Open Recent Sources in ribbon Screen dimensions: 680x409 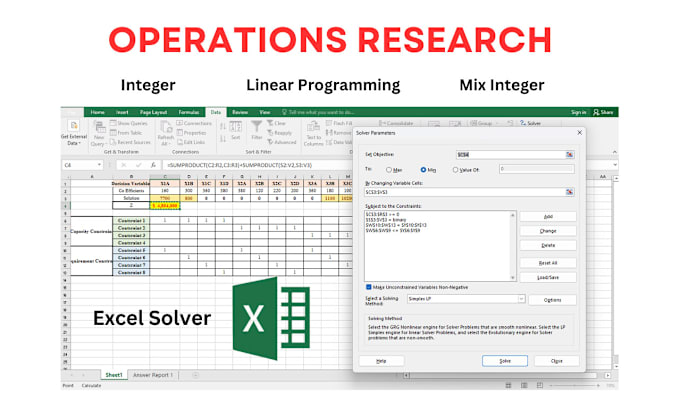tap(130, 142)
